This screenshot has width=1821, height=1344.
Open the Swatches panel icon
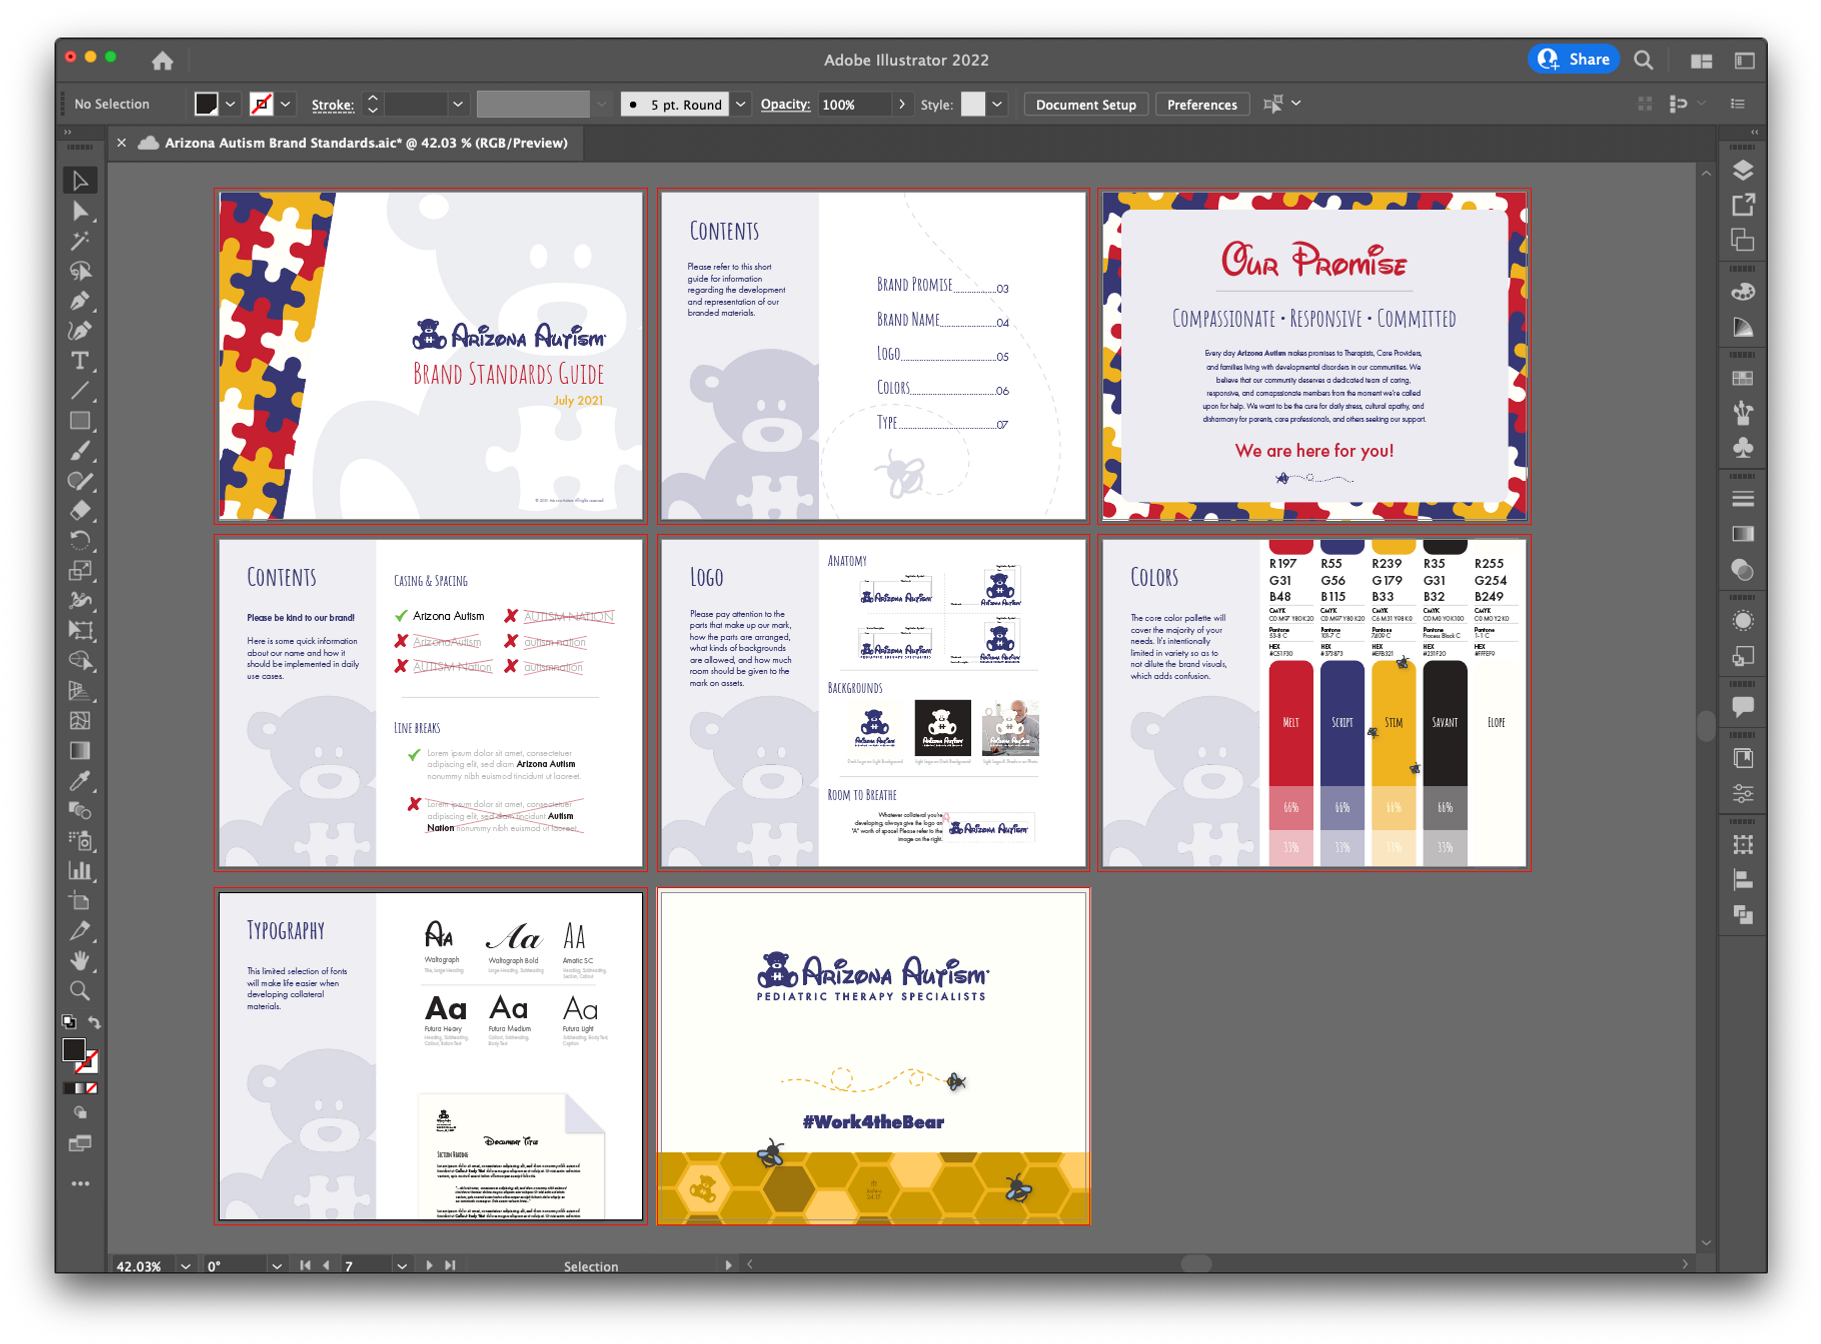click(x=1743, y=379)
